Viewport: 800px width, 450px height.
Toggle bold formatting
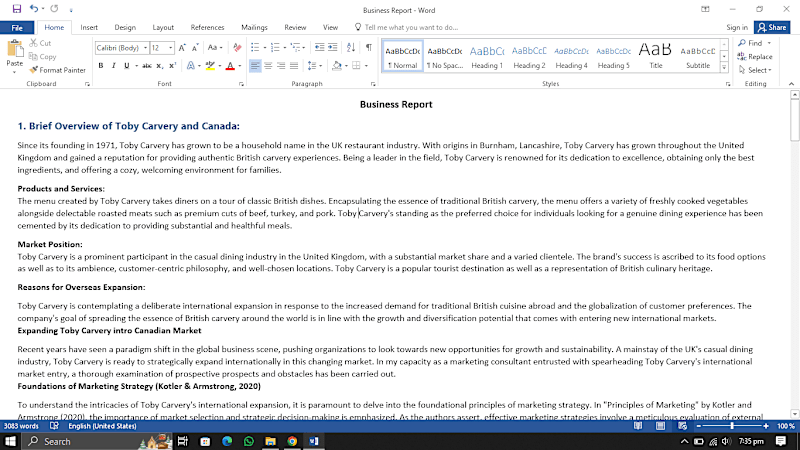101,66
